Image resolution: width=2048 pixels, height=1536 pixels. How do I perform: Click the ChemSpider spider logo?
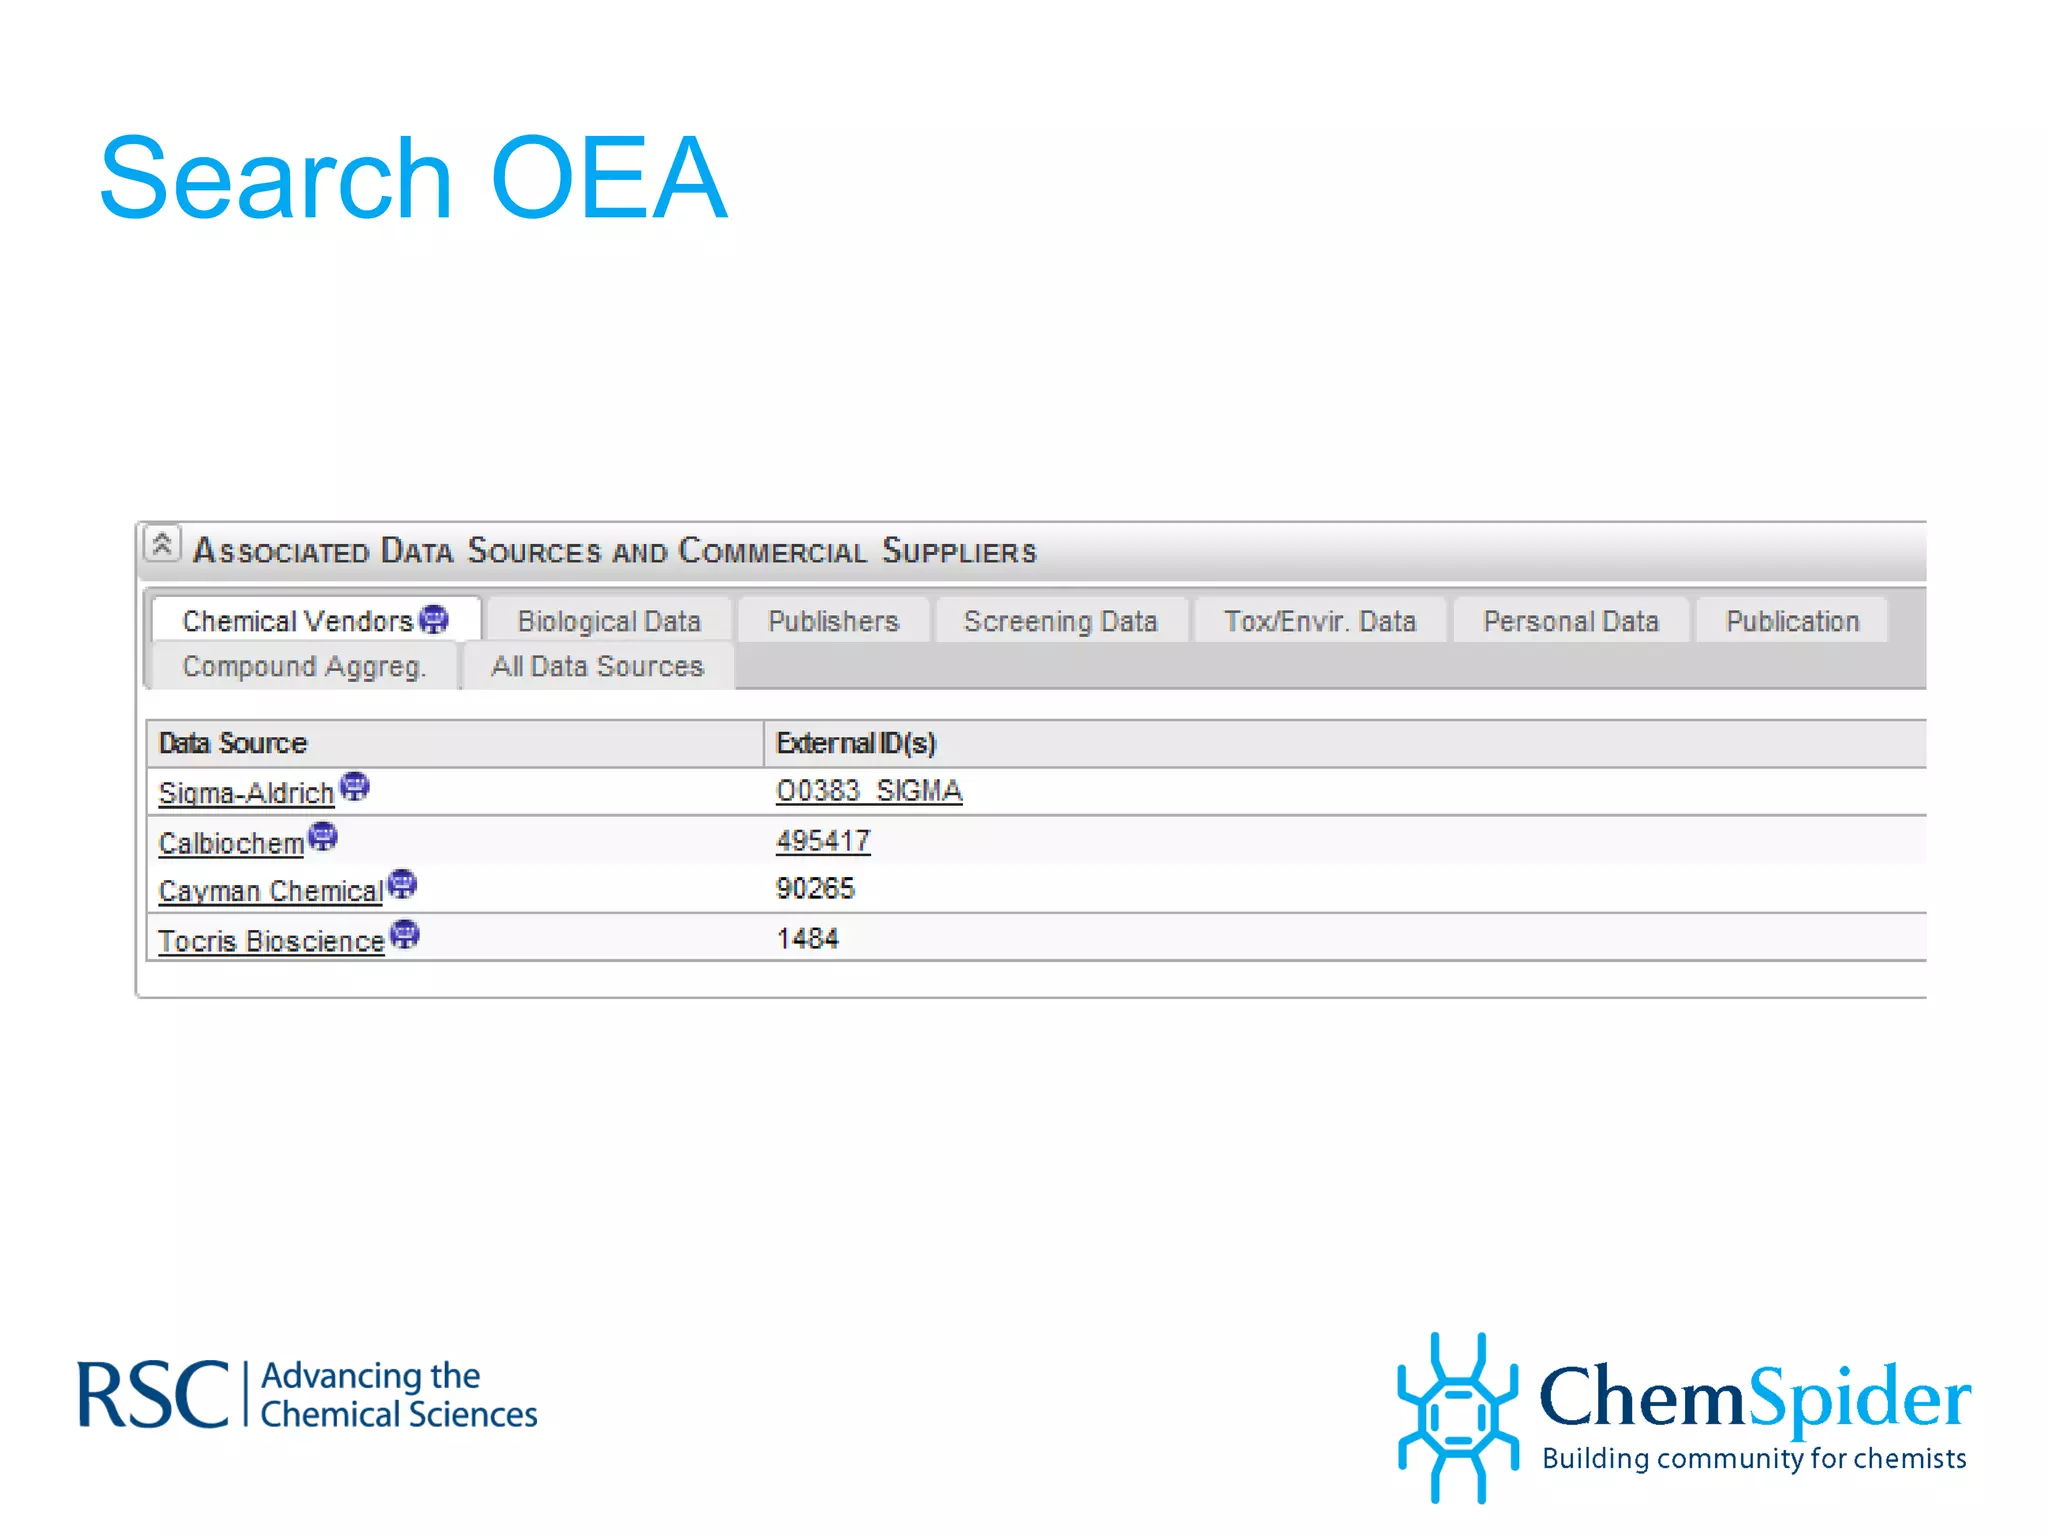click(1458, 1417)
